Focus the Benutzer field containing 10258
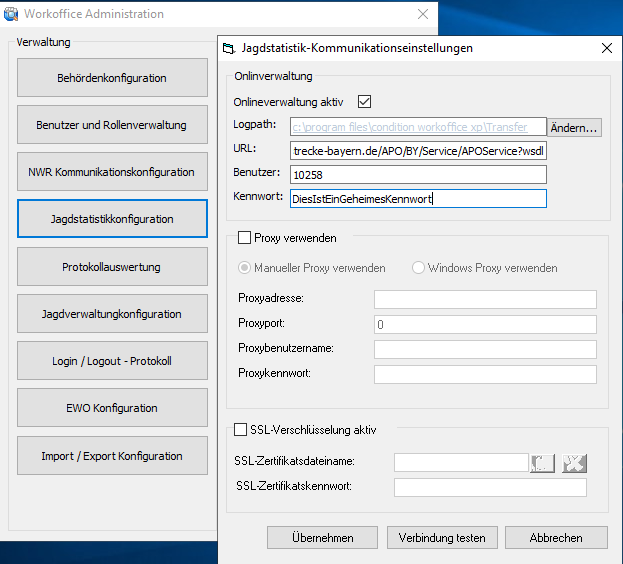Image resolution: width=623 pixels, height=564 pixels. click(418, 175)
